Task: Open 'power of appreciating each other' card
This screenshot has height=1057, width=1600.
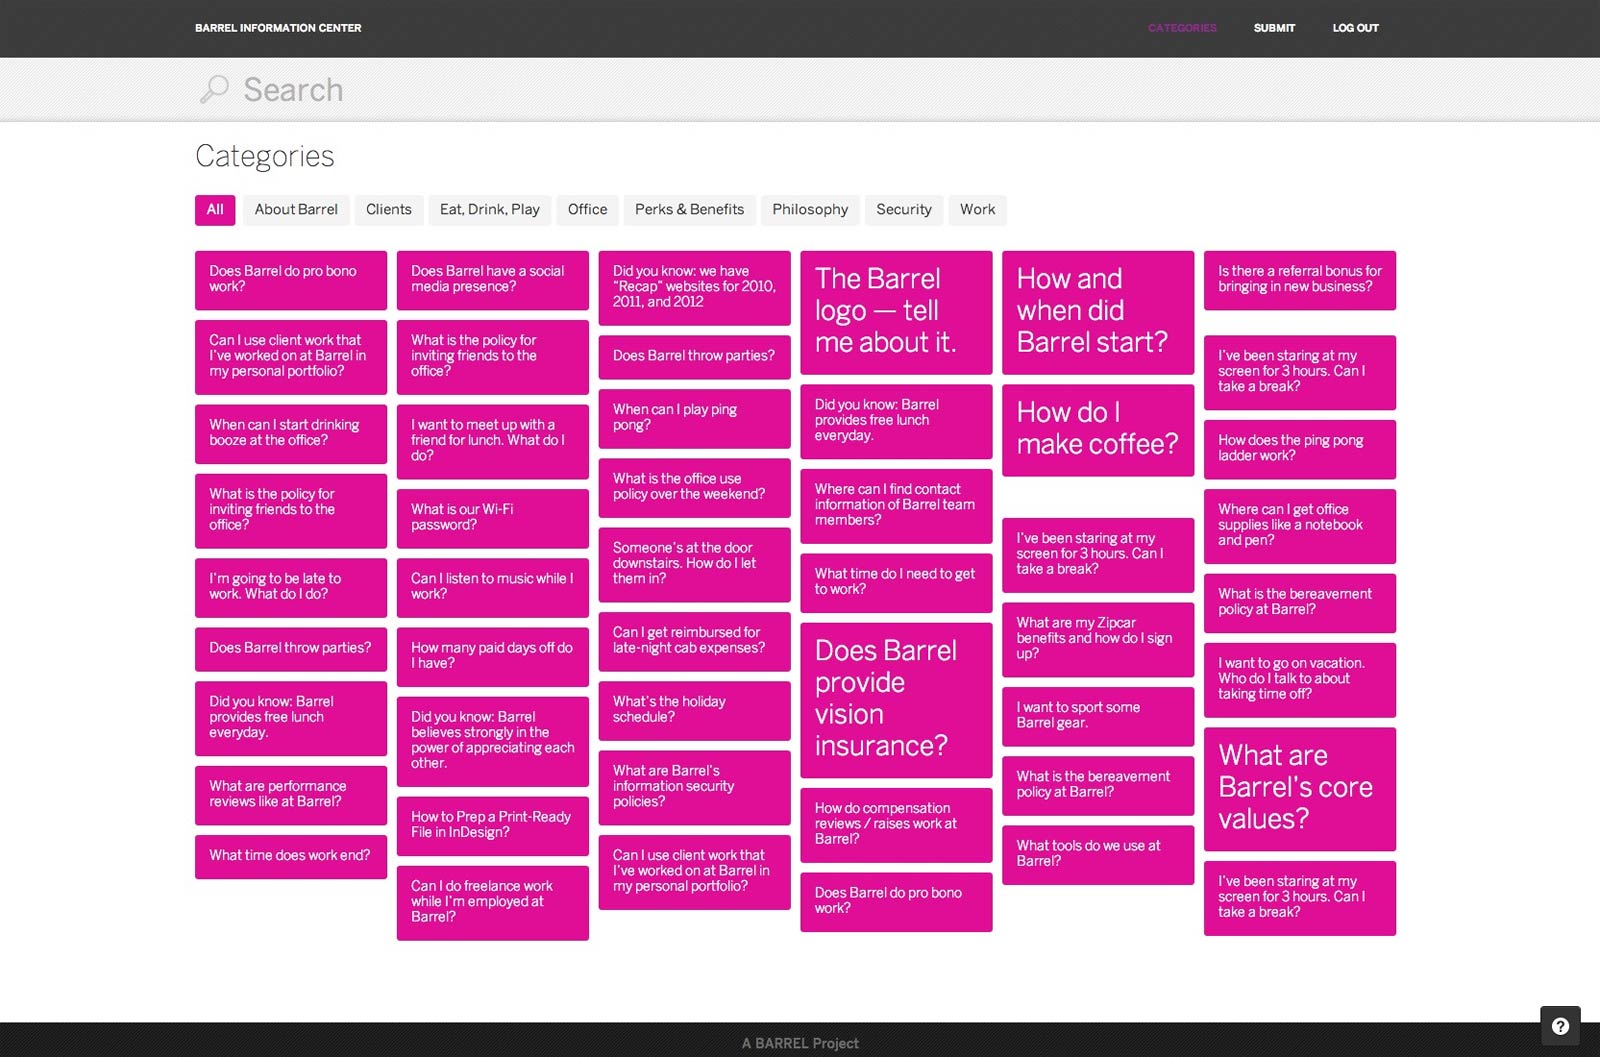Action: click(493, 741)
